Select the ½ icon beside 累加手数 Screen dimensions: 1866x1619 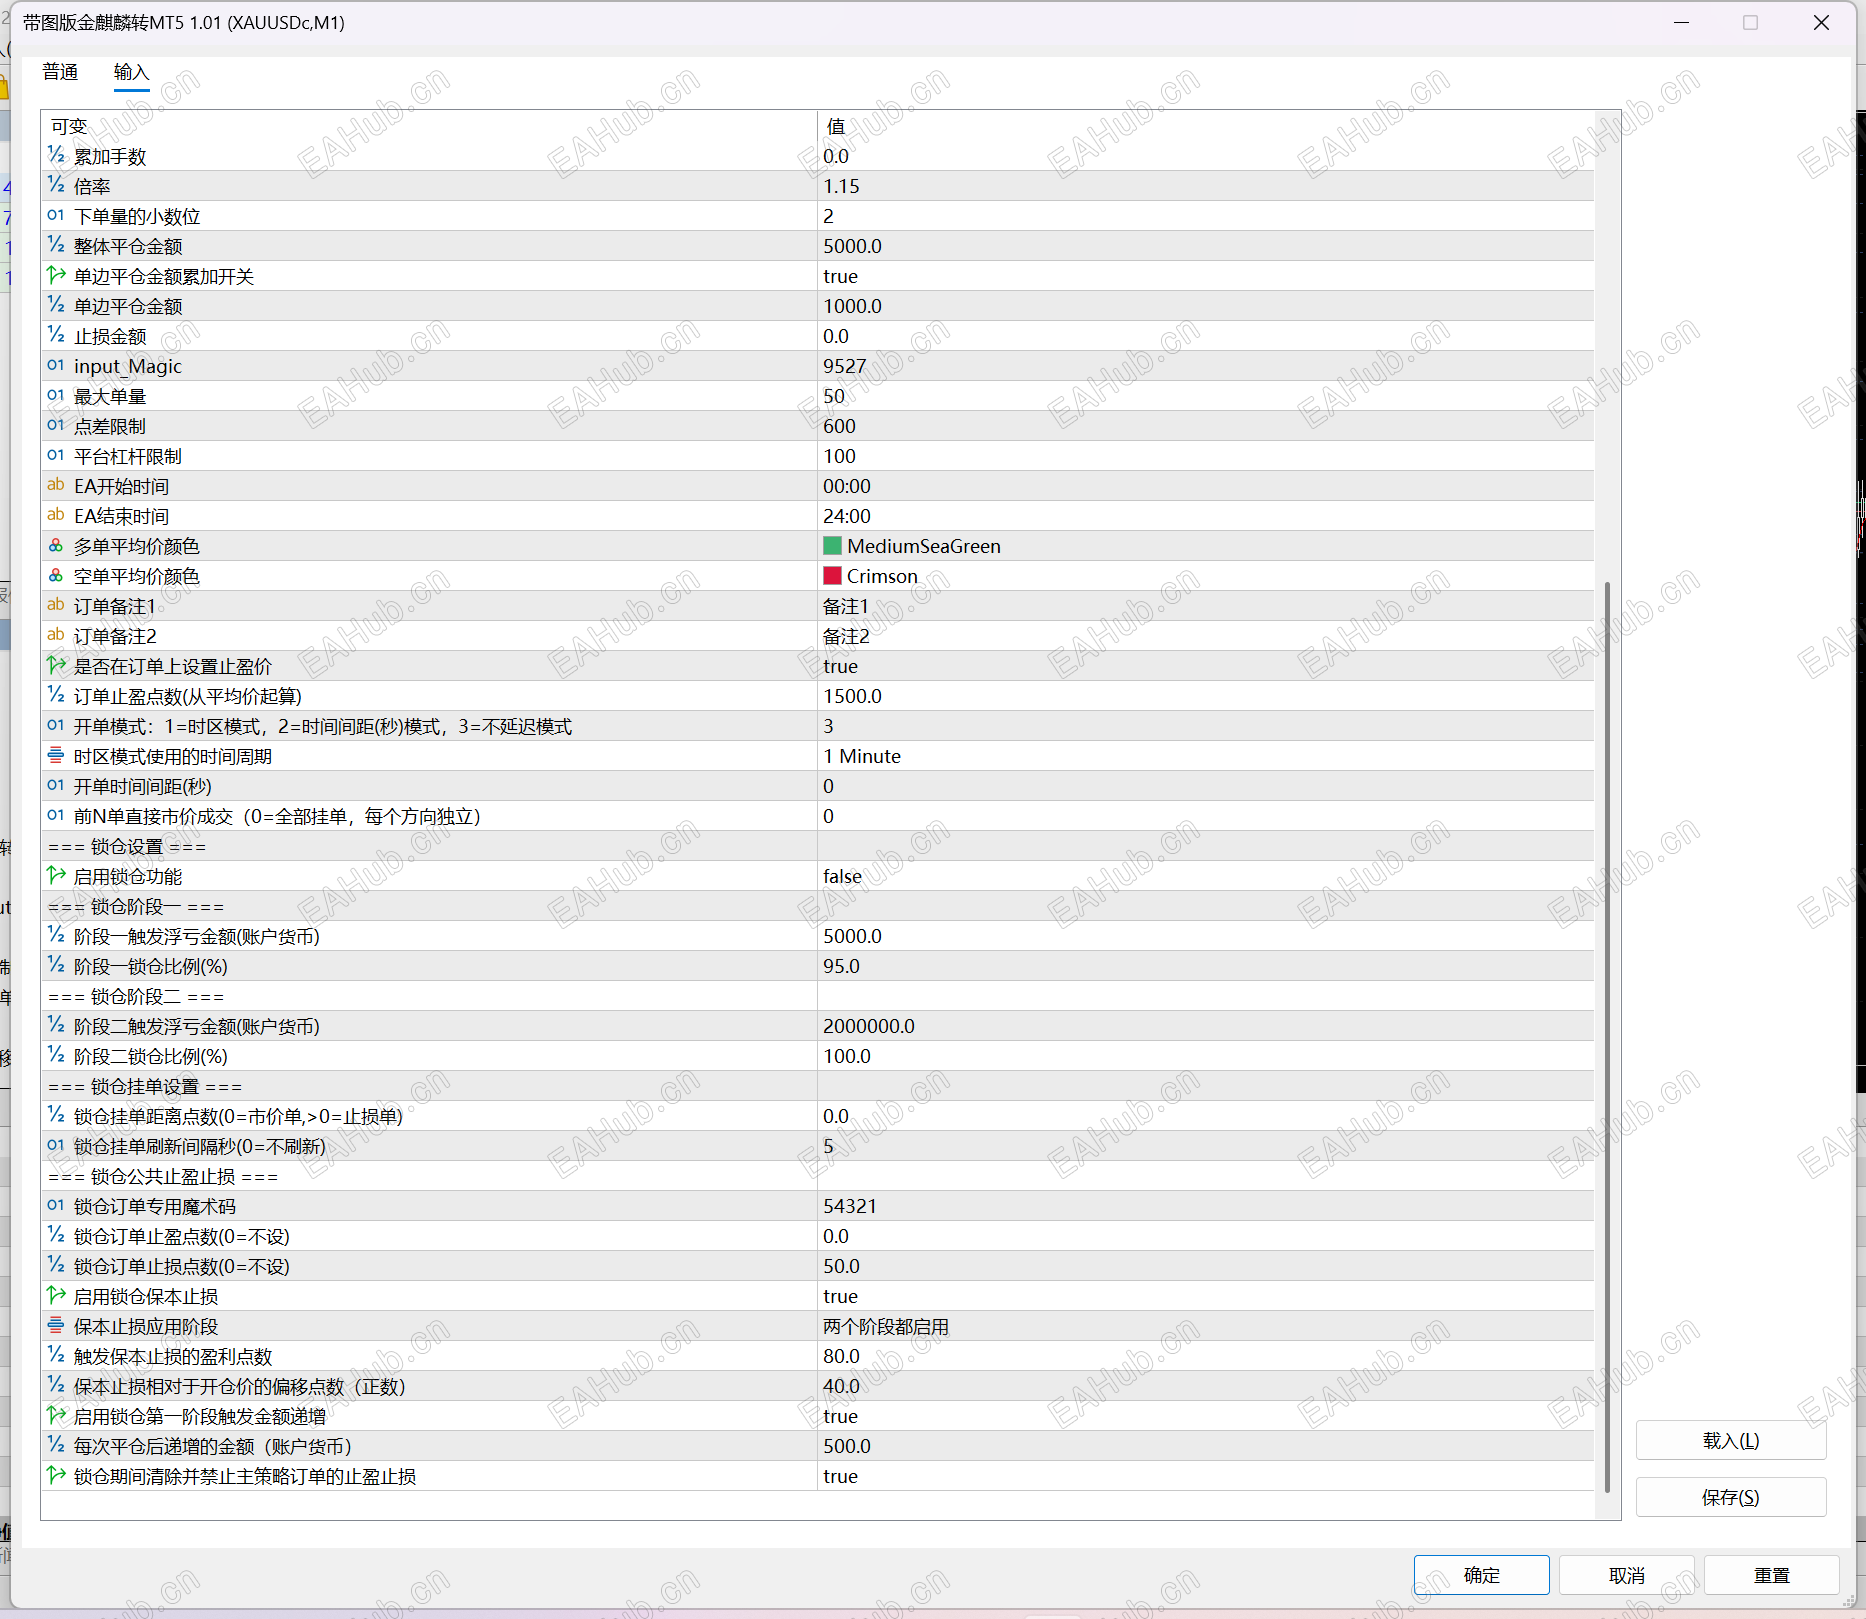point(56,155)
